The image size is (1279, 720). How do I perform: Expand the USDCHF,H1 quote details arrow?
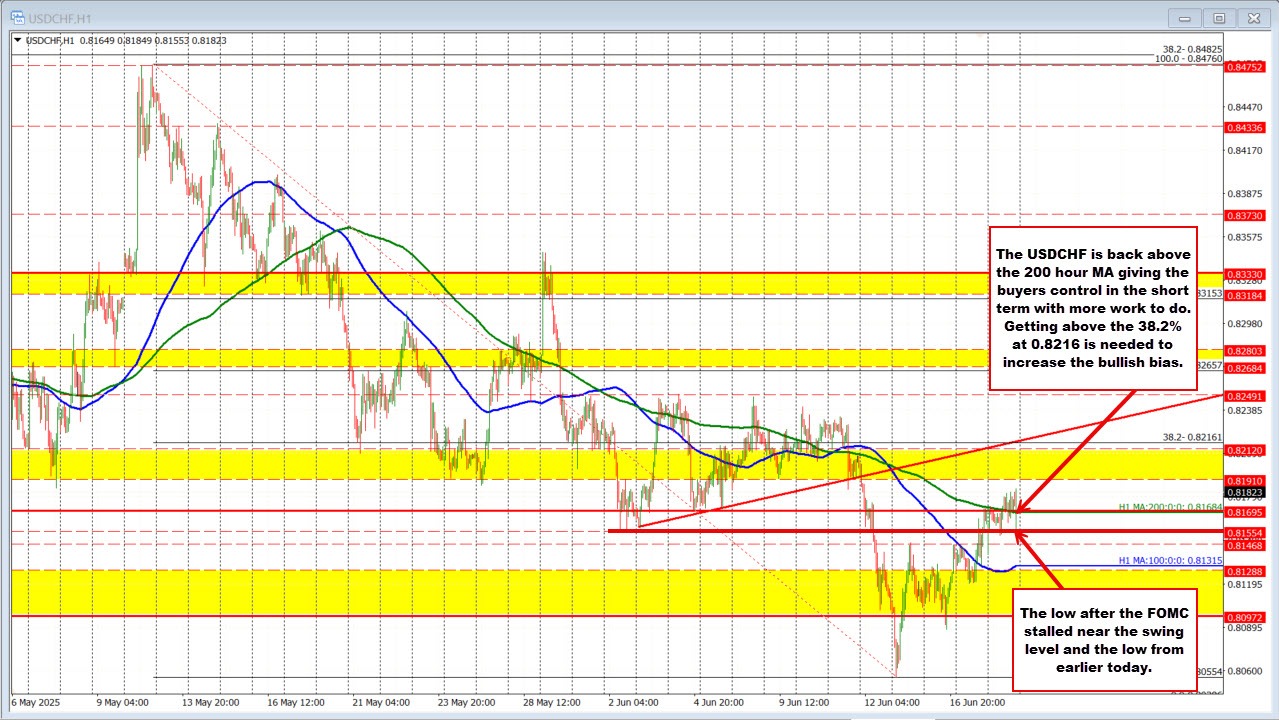pyautogui.click(x=17, y=40)
